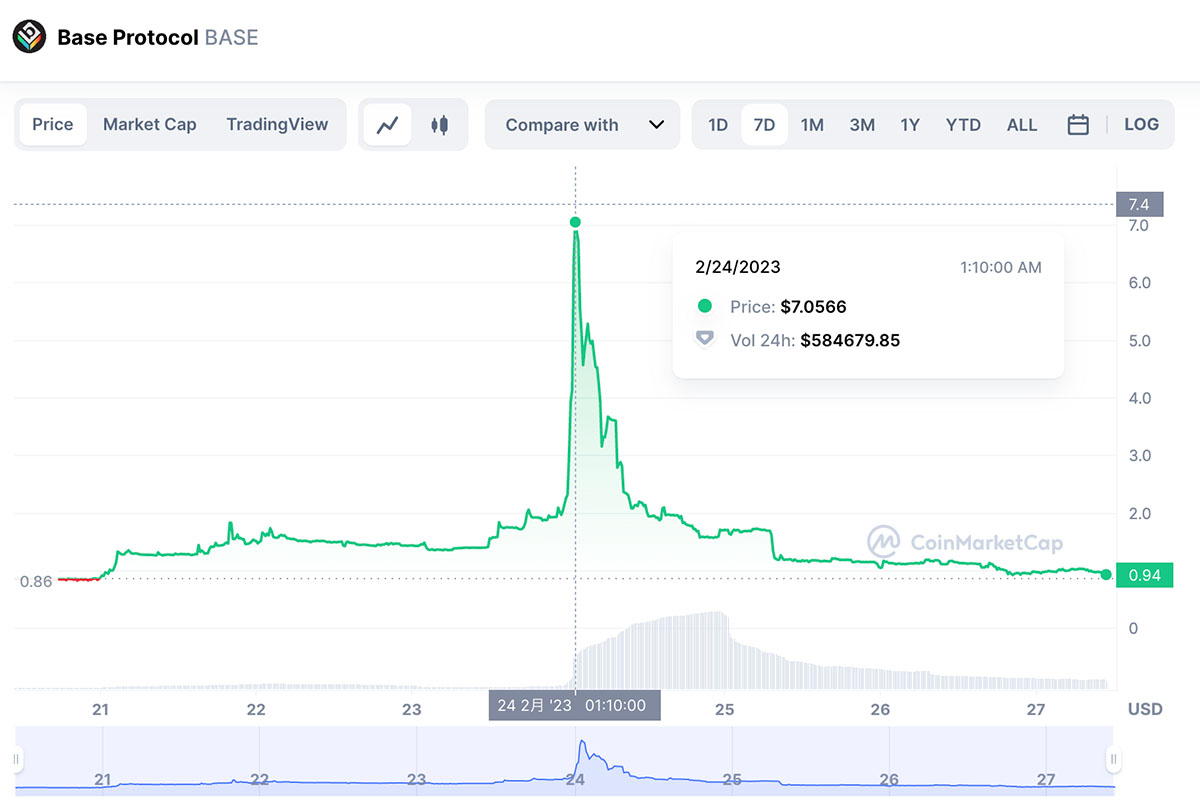
Task: Open the calendar date range picker
Action: point(1078,125)
